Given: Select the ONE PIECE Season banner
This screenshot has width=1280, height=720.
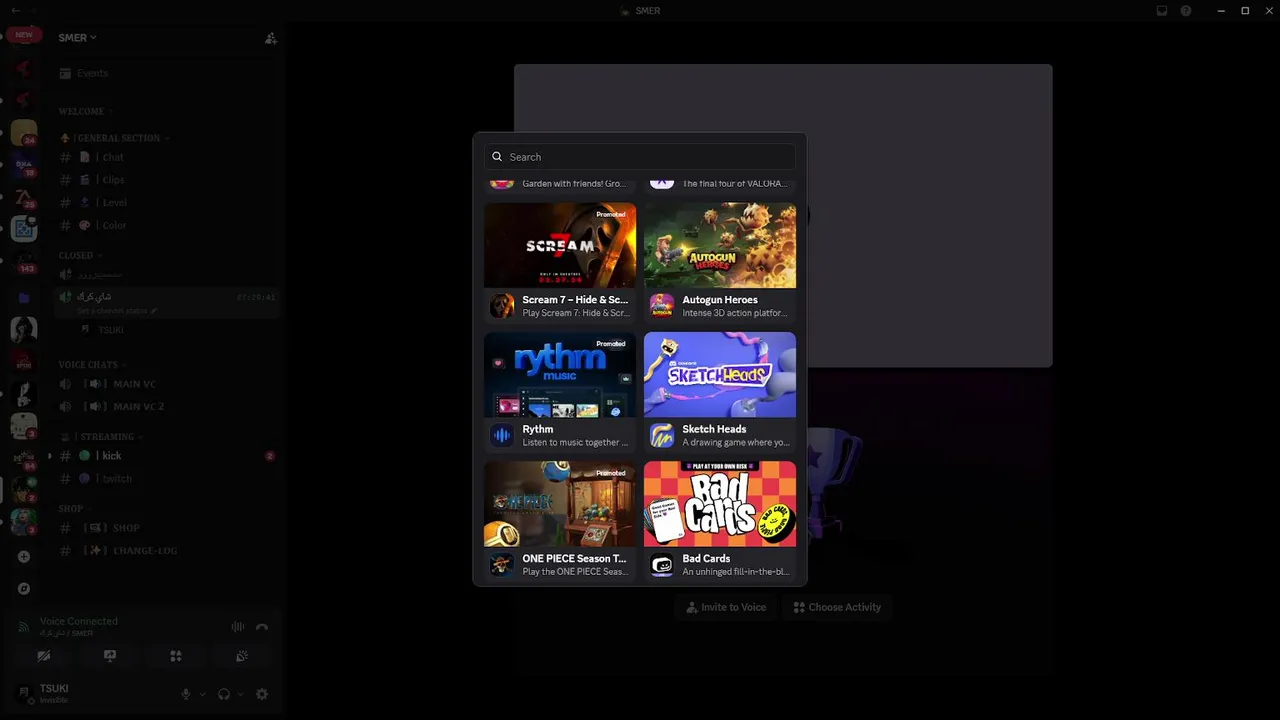Looking at the screenshot, I should pyautogui.click(x=560, y=504).
